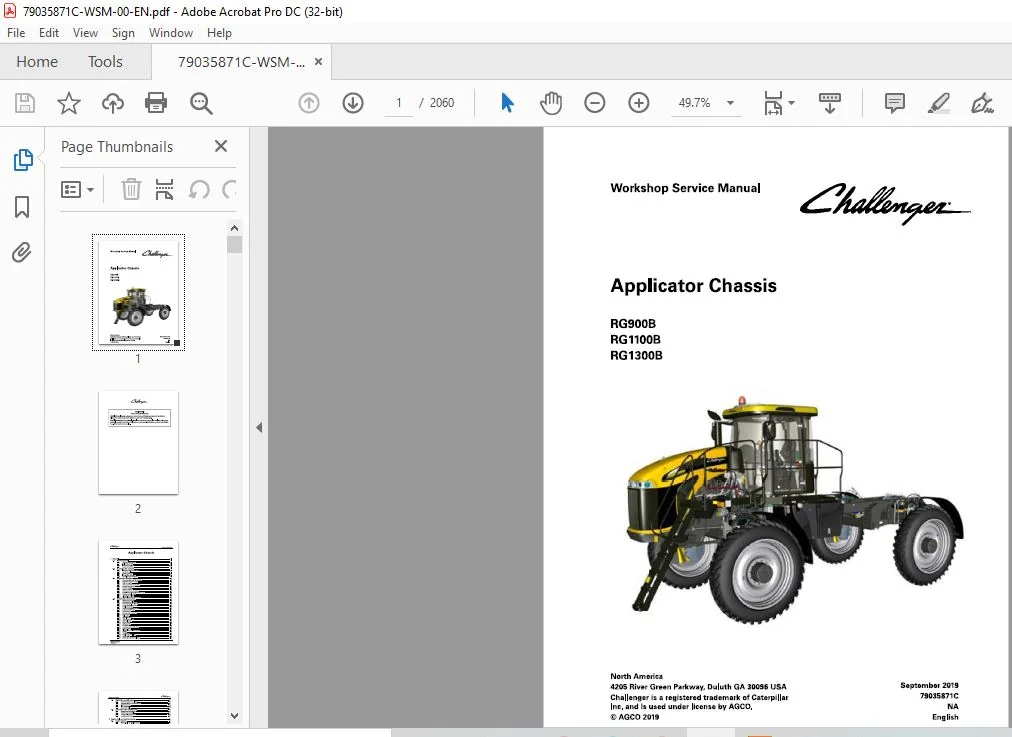Click the current page number field
The height and width of the screenshot is (737, 1012).
pos(399,103)
